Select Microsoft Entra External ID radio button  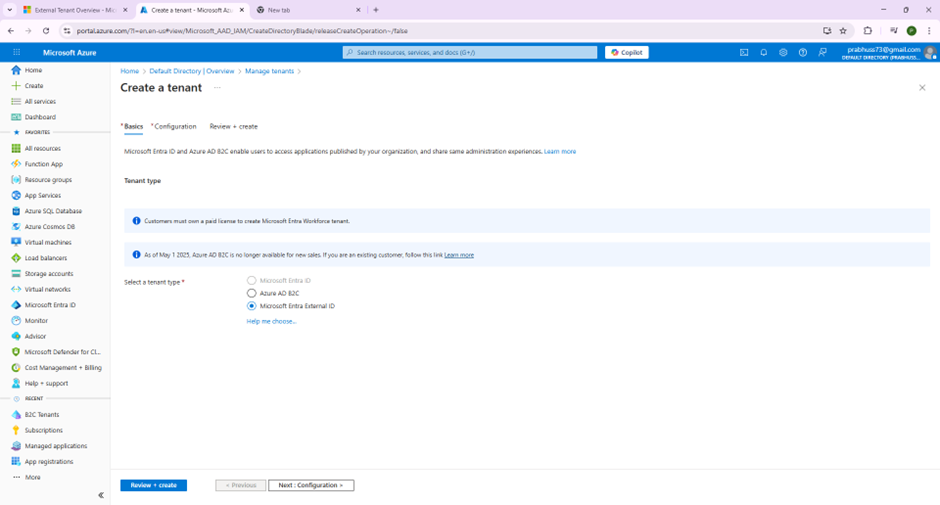pyautogui.click(x=252, y=306)
